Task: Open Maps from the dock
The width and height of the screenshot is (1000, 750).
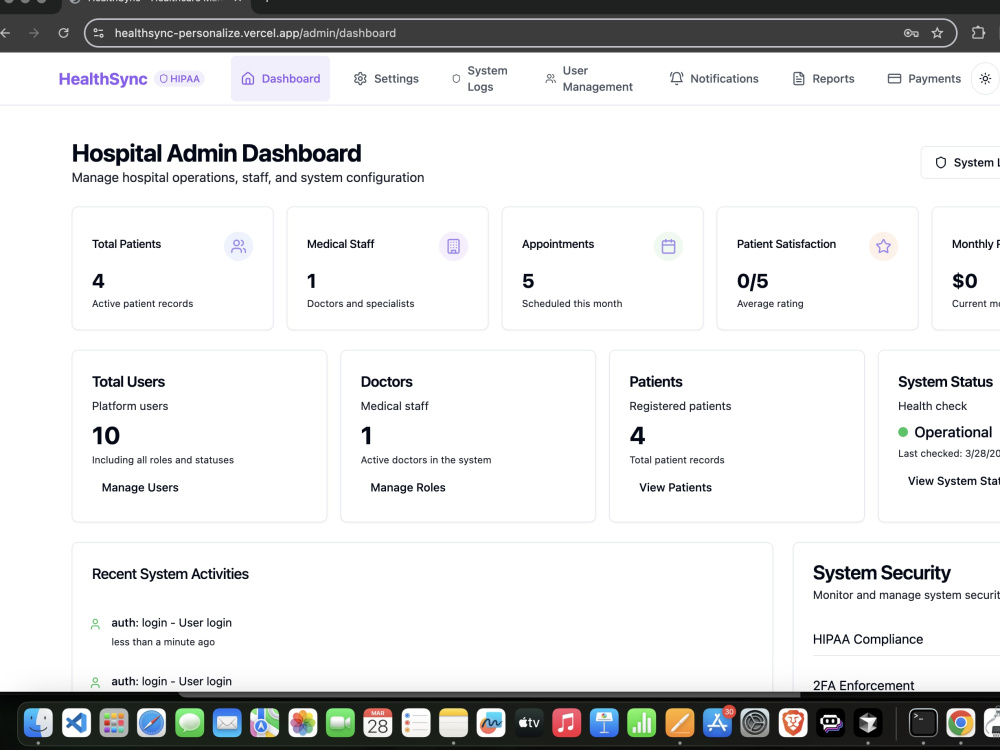Action: coord(265,723)
